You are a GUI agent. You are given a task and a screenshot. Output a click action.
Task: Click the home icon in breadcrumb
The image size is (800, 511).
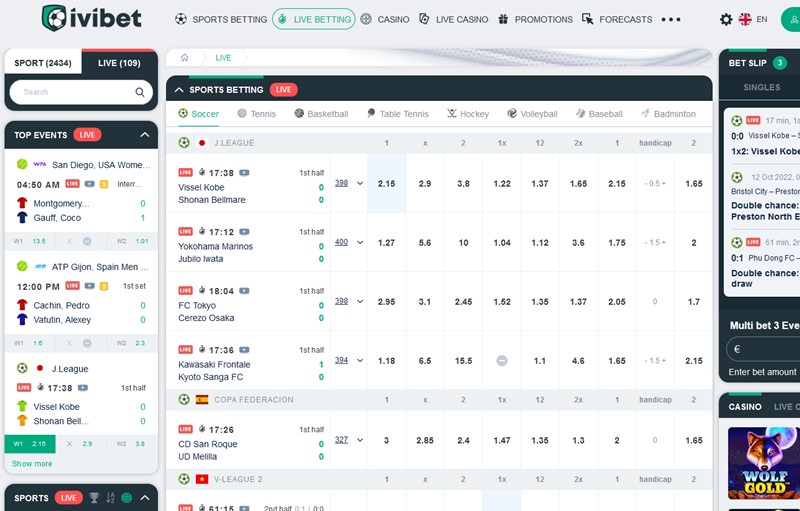tap(185, 58)
